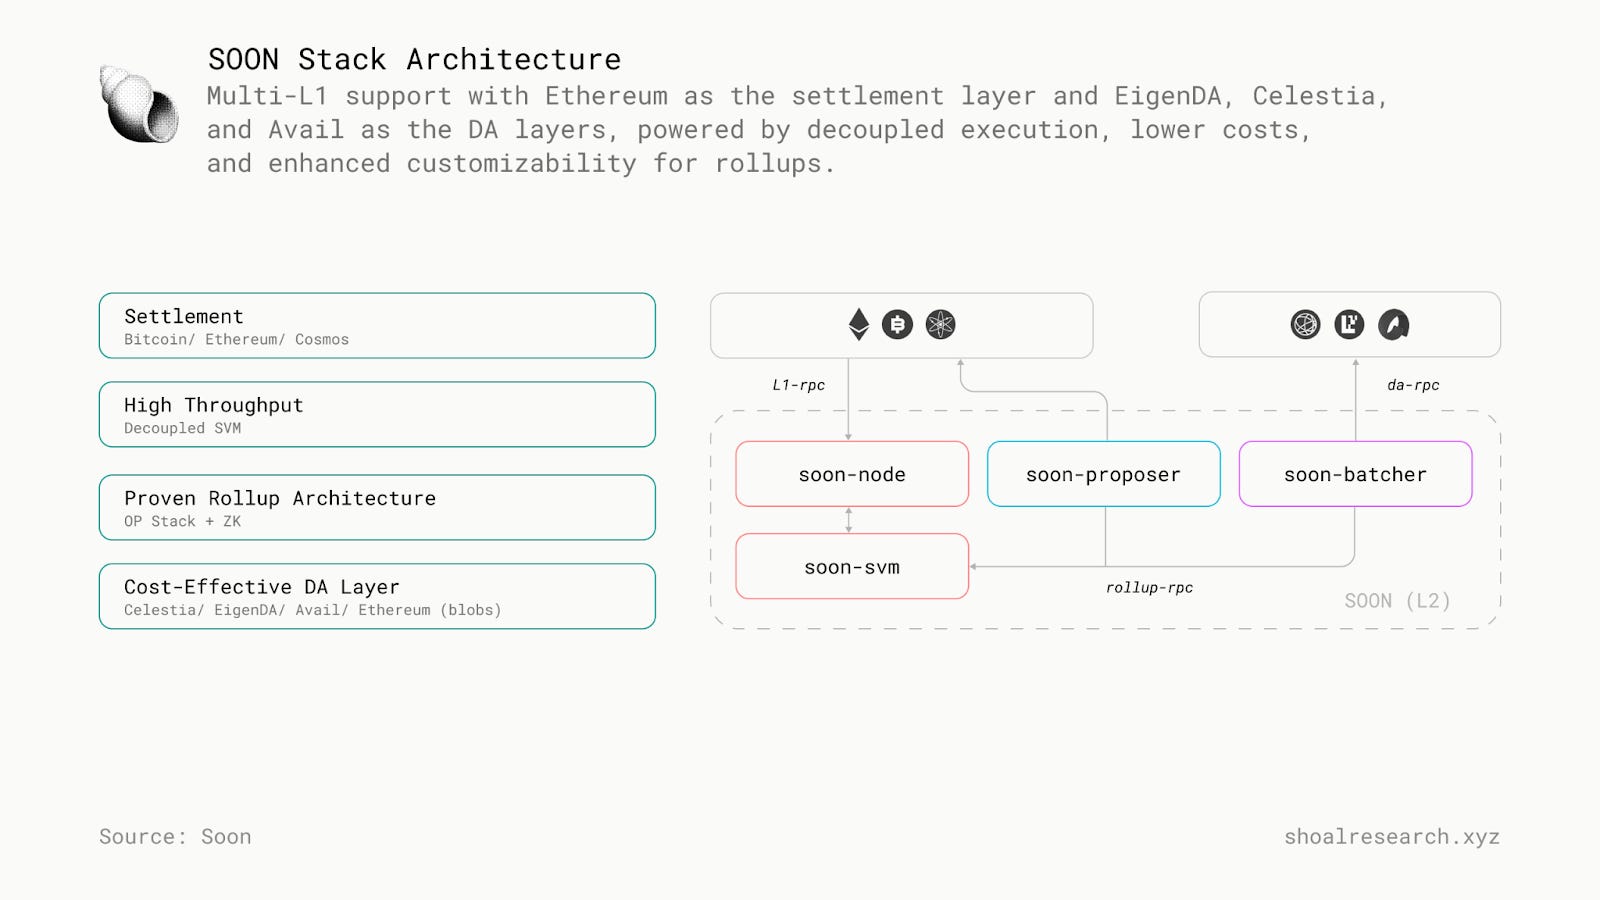1600x900 pixels.
Task: Click the Celestia square logo icon
Action: coord(1349,324)
